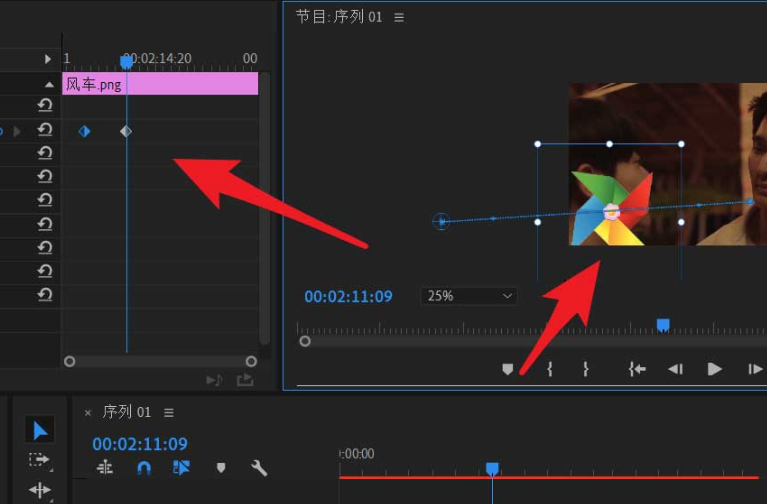Click Program monitor zoom scroll handle
Image resolution: width=767 pixels, height=504 pixels.
pos(305,341)
